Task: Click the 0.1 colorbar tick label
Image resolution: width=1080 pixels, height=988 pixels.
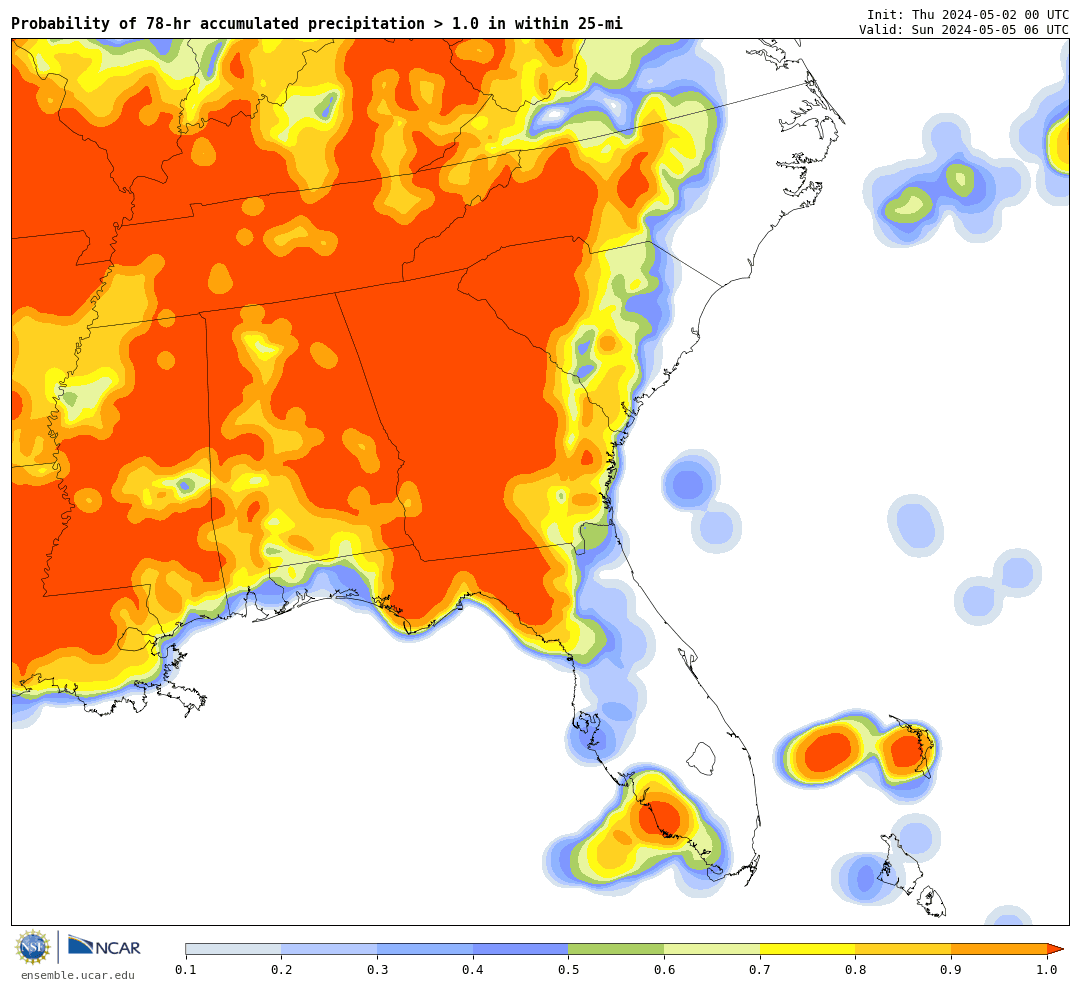Action: pyautogui.click(x=185, y=970)
